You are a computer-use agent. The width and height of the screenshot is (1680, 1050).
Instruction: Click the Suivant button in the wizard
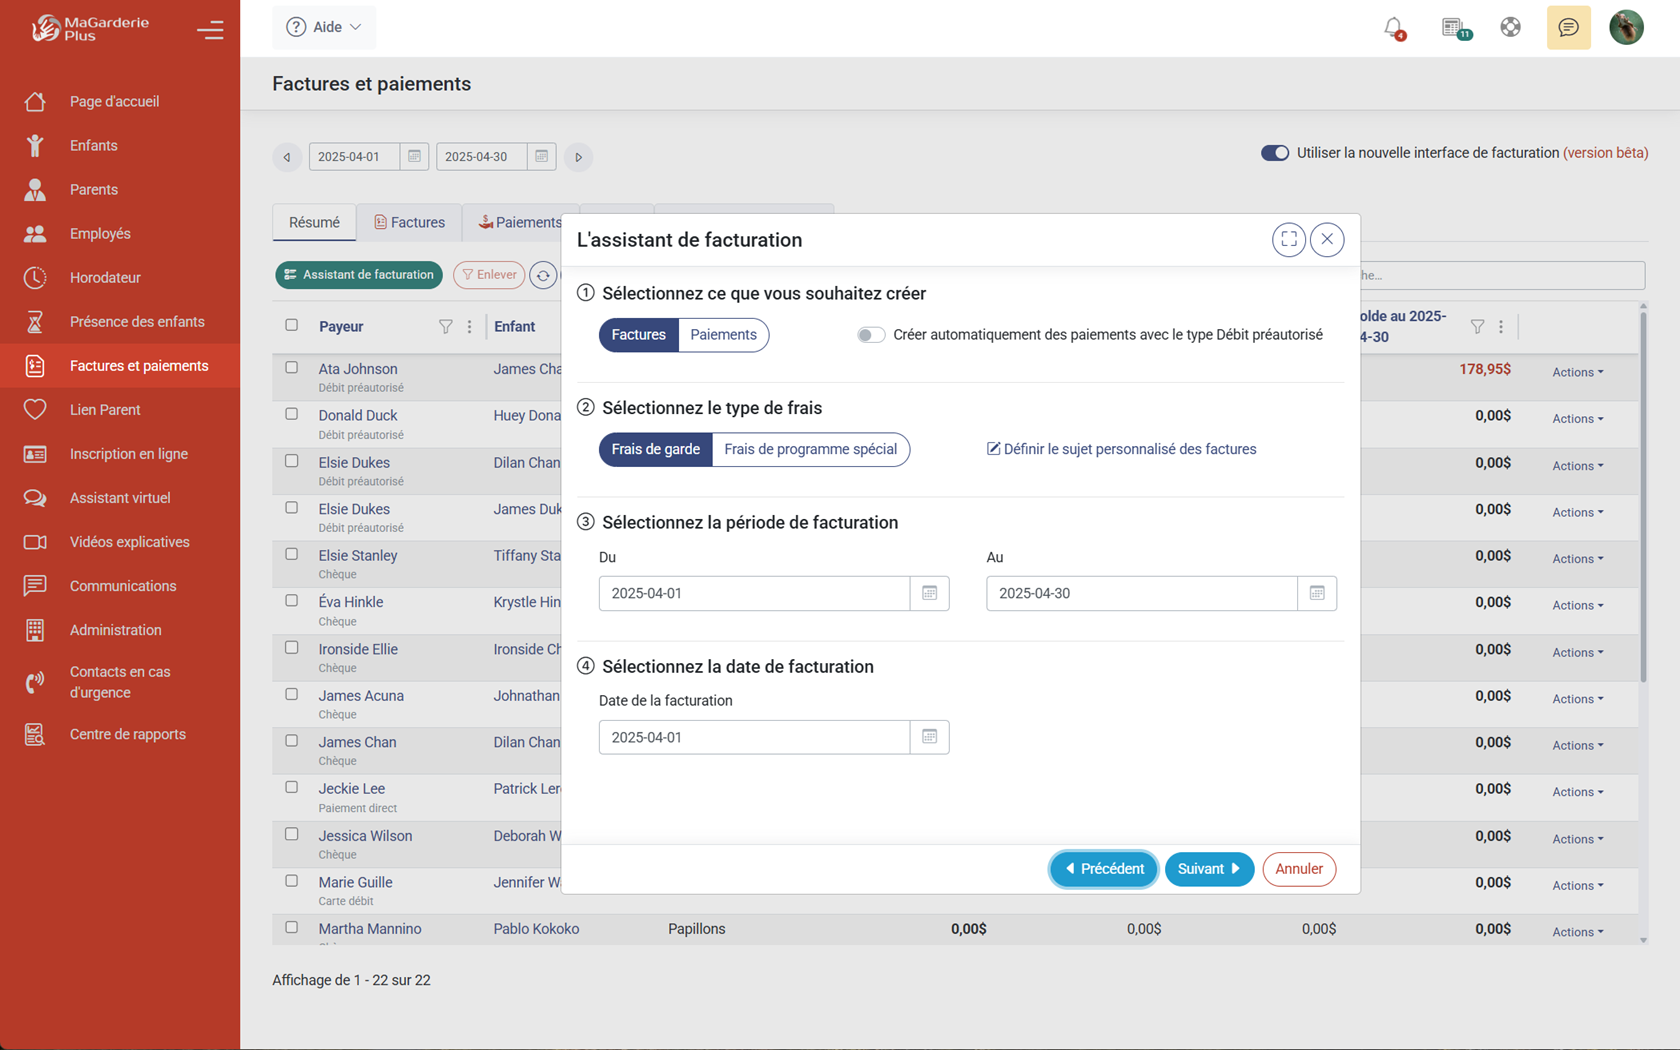pos(1209,869)
